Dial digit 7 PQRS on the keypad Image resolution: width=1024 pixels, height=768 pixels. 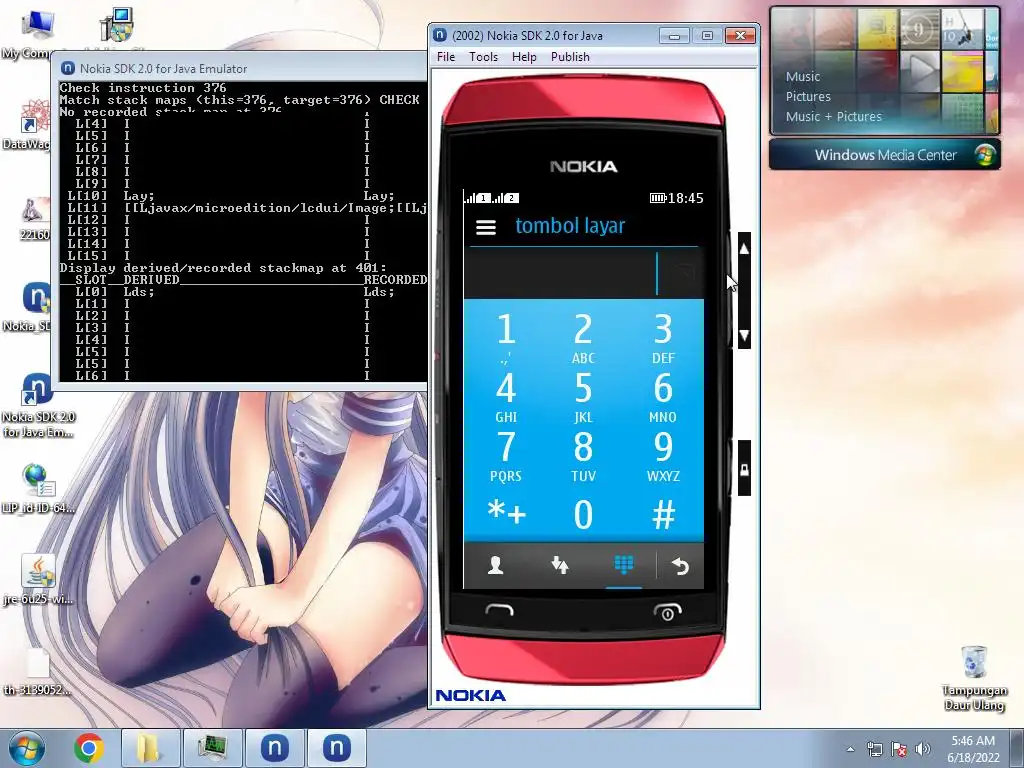pyautogui.click(x=505, y=455)
